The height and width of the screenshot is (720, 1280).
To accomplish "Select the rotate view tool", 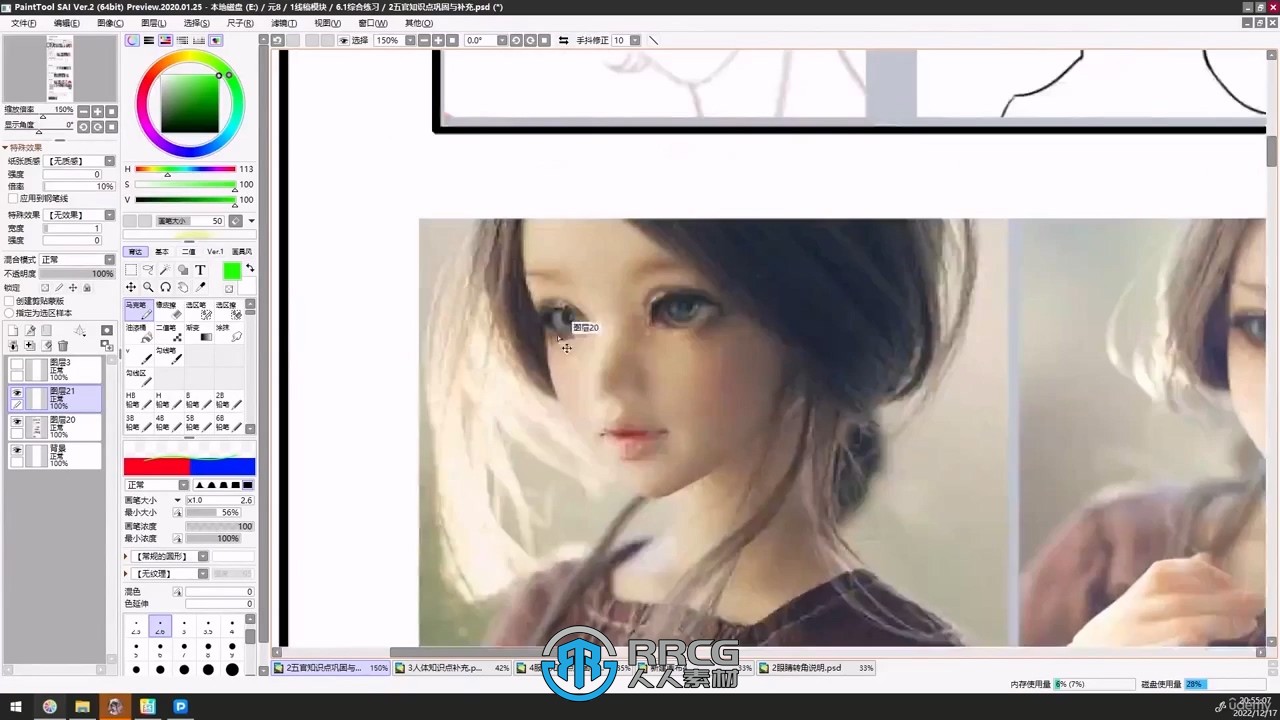I will coord(165,287).
